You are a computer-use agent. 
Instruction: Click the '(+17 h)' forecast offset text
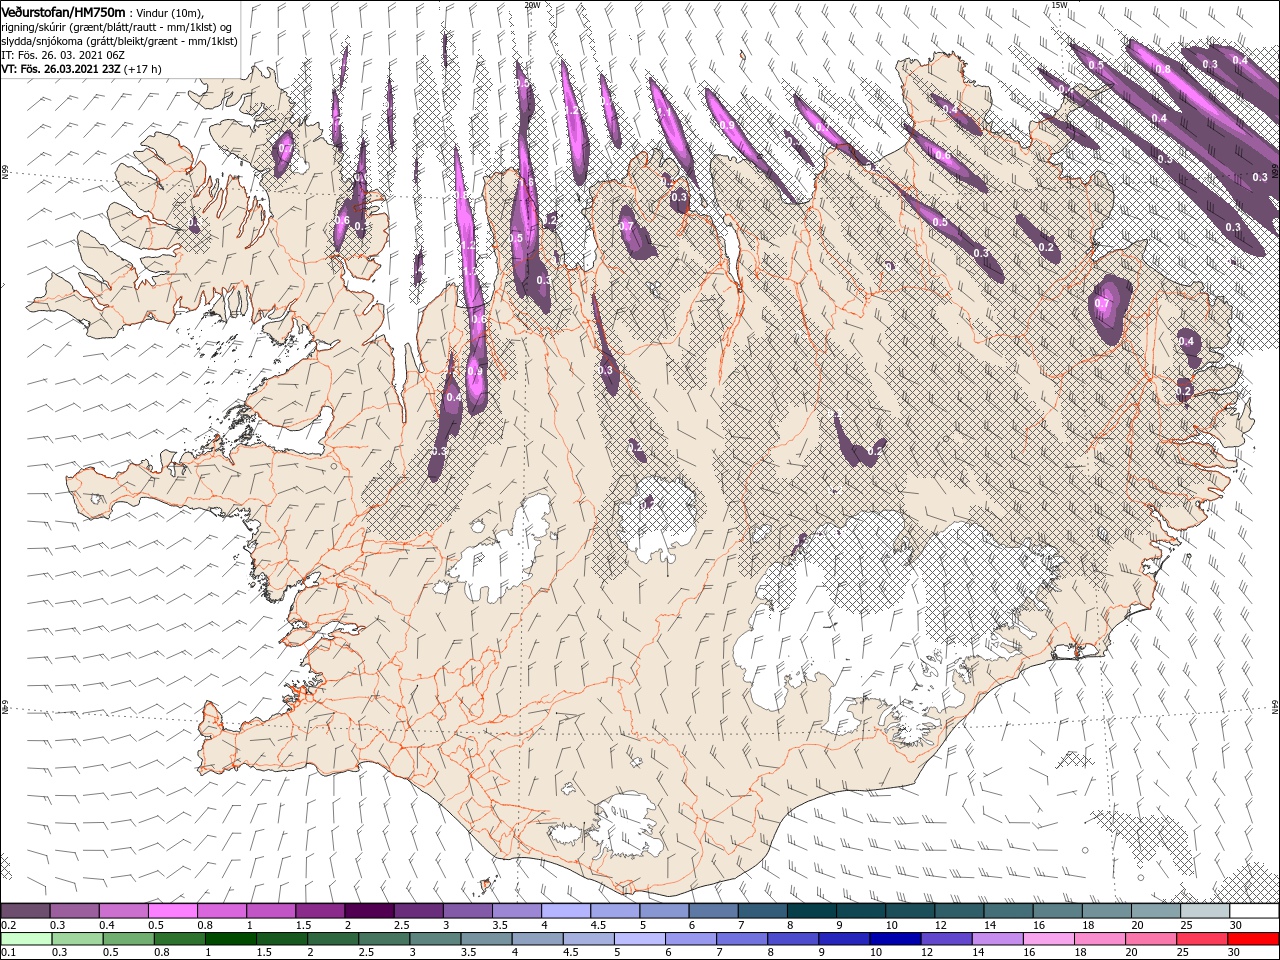(x=143, y=69)
